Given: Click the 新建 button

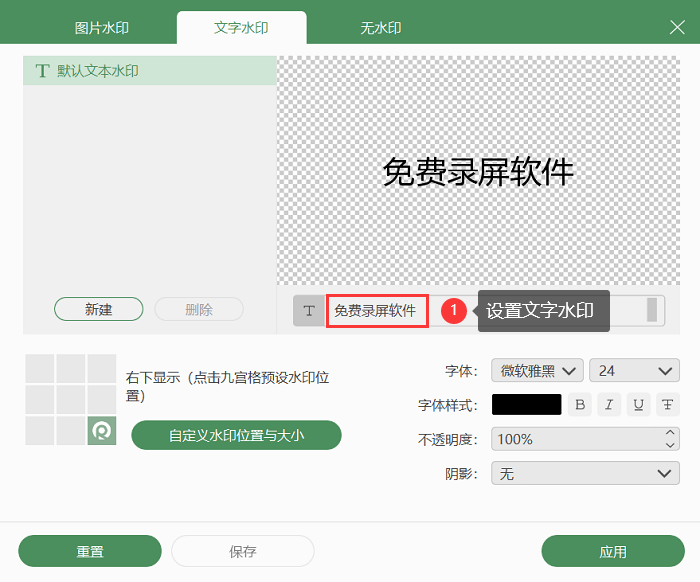Looking at the screenshot, I should [x=99, y=309].
